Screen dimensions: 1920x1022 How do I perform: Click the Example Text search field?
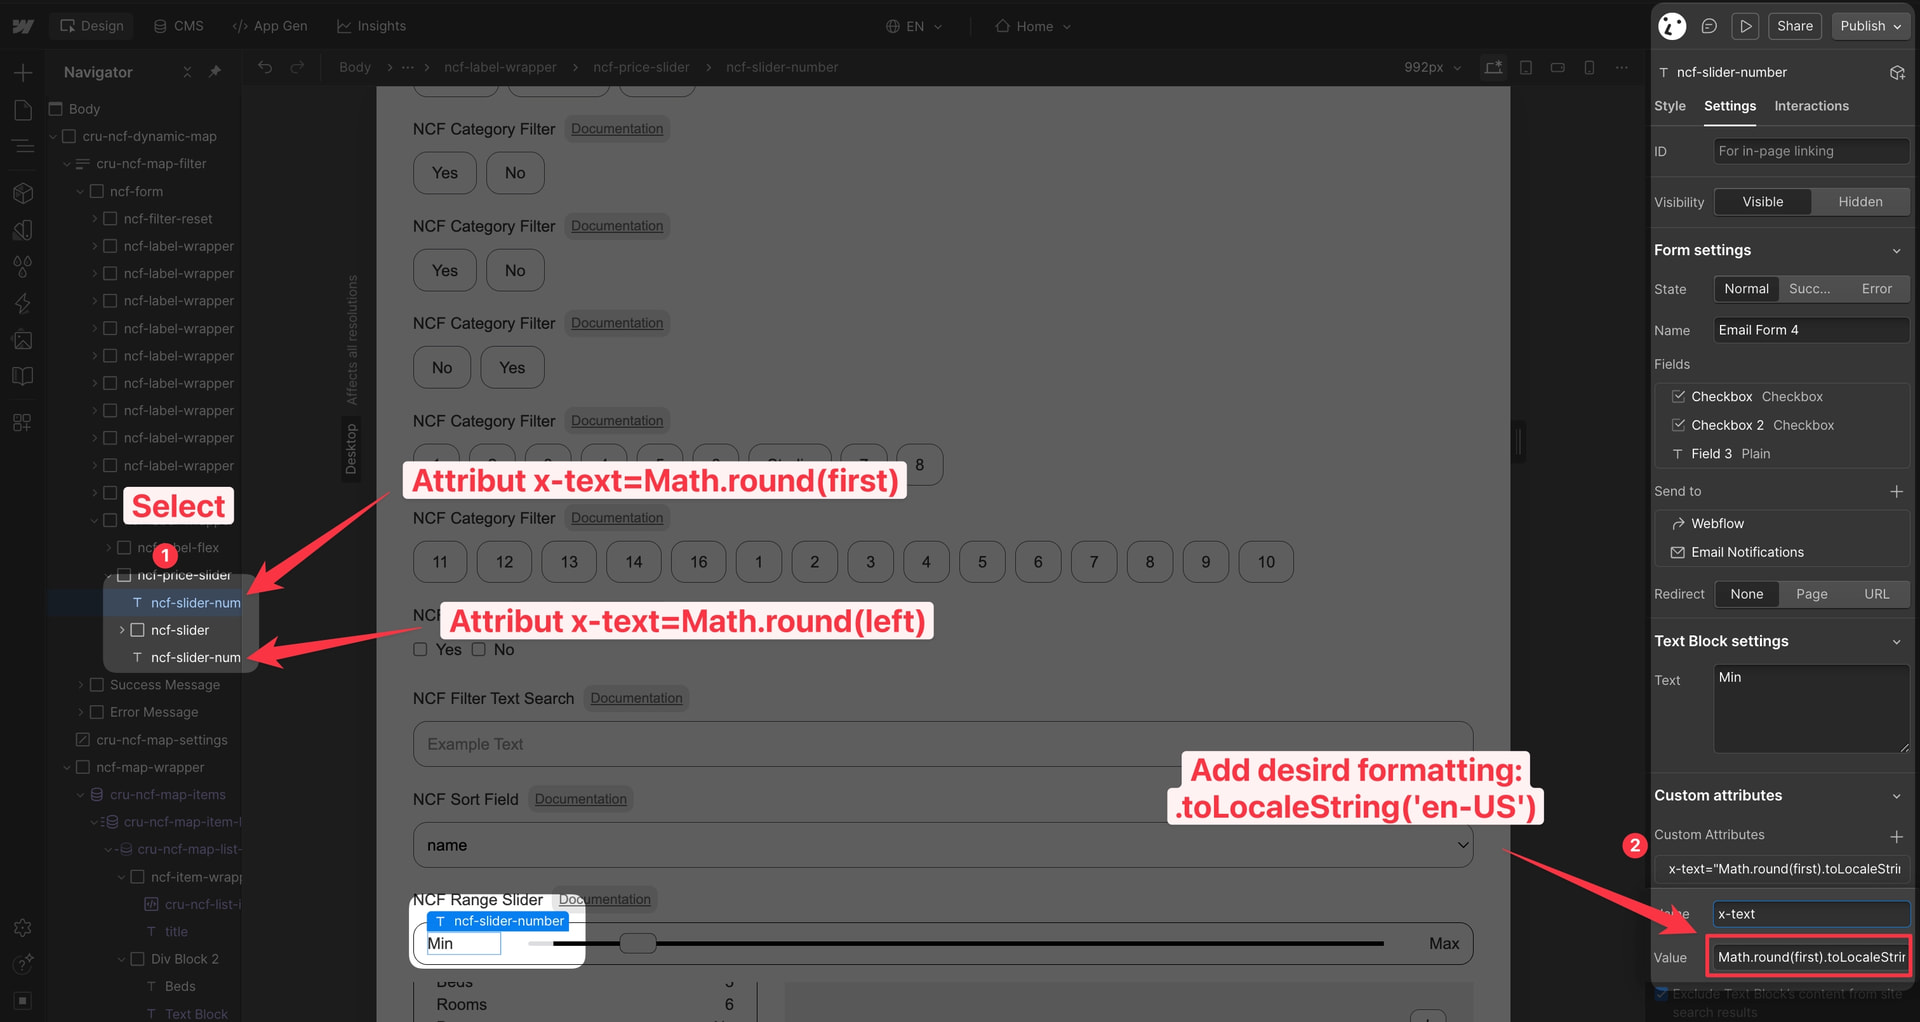point(942,744)
